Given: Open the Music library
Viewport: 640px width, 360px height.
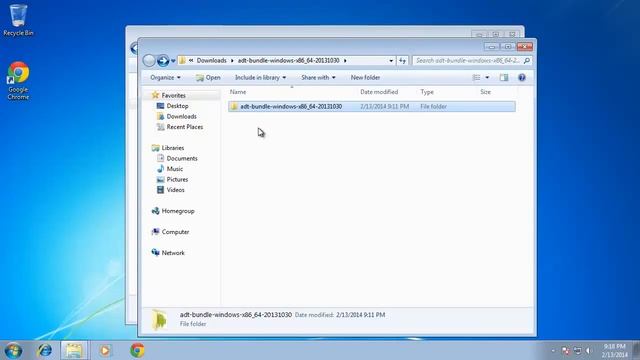Looking at the screenshot, I should click(x=174, y=169).
